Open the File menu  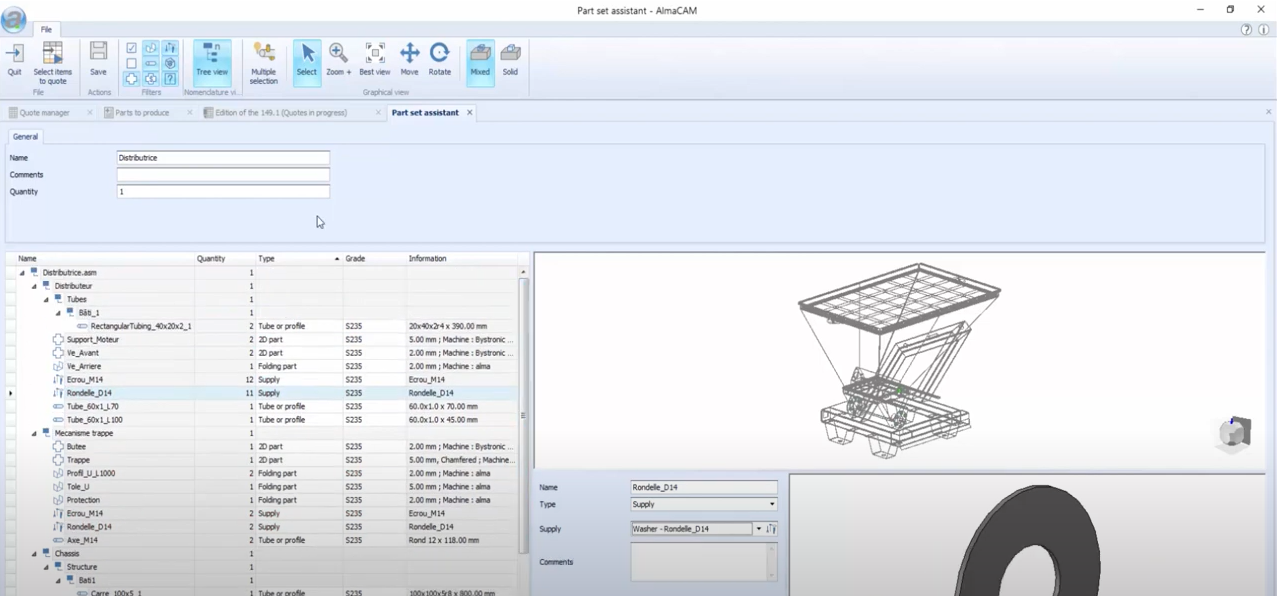pyautogui.click(x=46, y=30)
